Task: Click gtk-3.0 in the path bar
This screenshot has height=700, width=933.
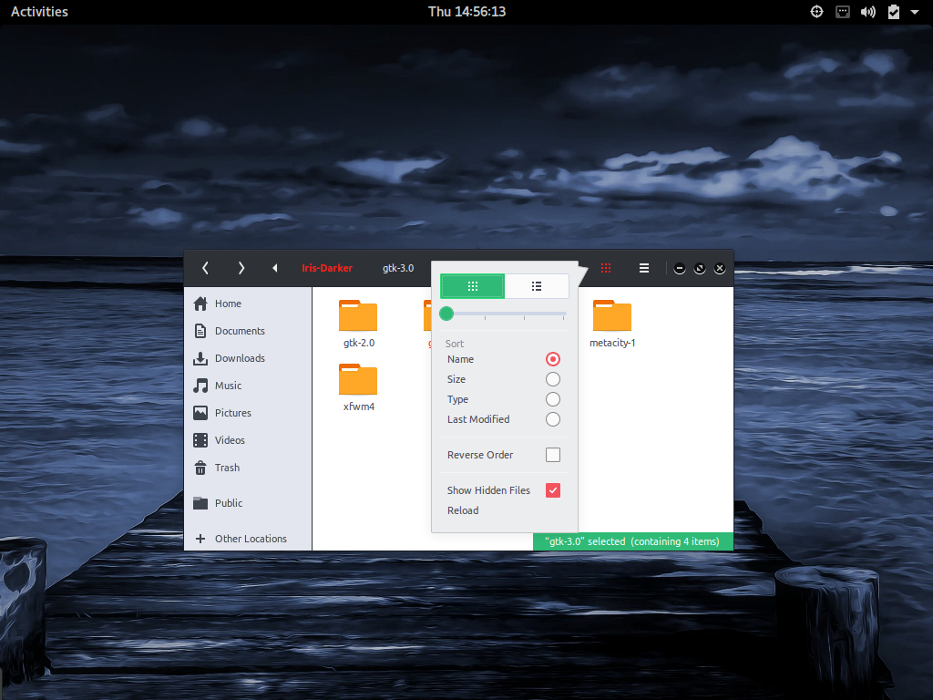Action: [398, 268]
